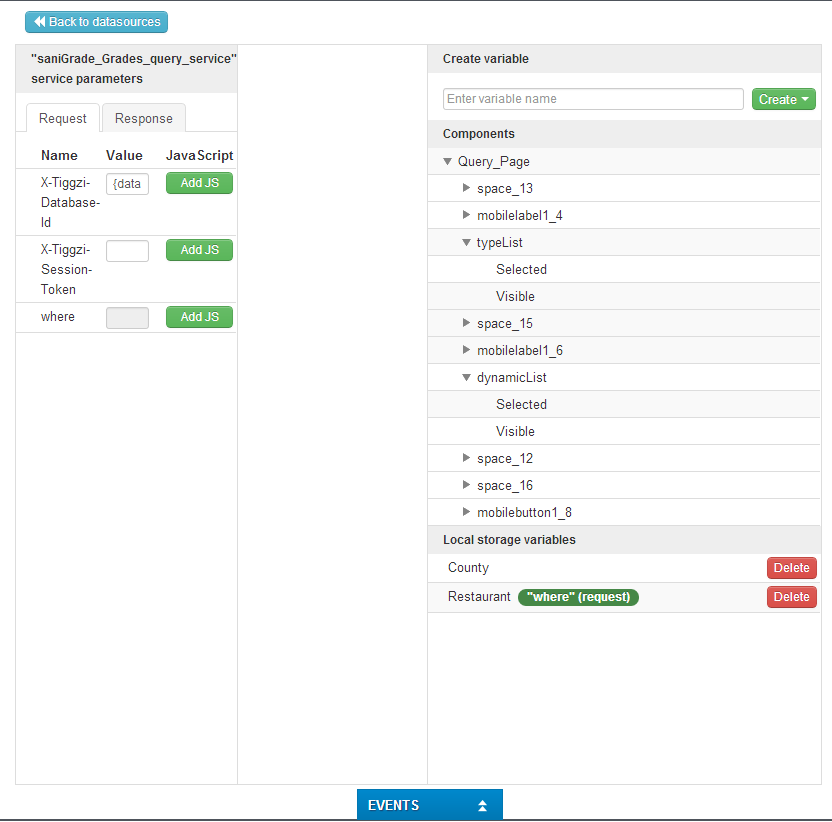Add JS for X-Tiggzi-Database-Id parameter
Screen dimensions: 832x822
coord(199,183)
